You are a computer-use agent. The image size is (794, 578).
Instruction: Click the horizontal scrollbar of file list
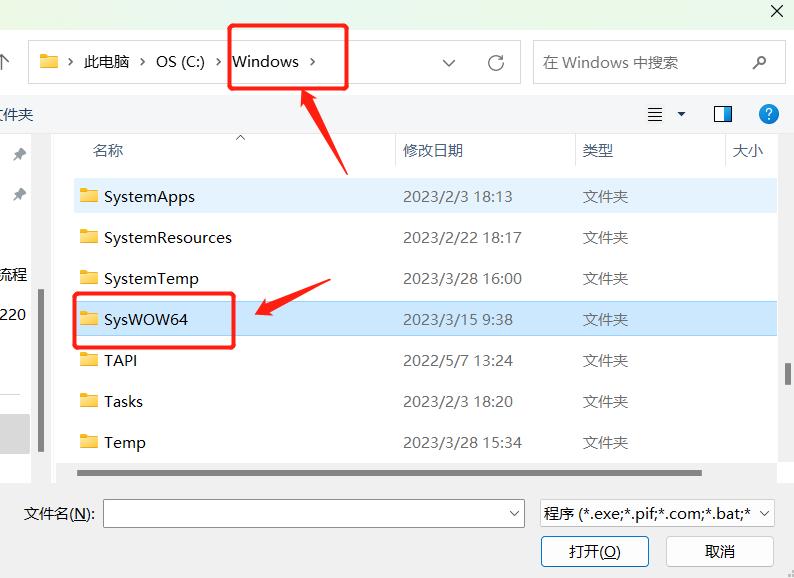tap(389, 473)
